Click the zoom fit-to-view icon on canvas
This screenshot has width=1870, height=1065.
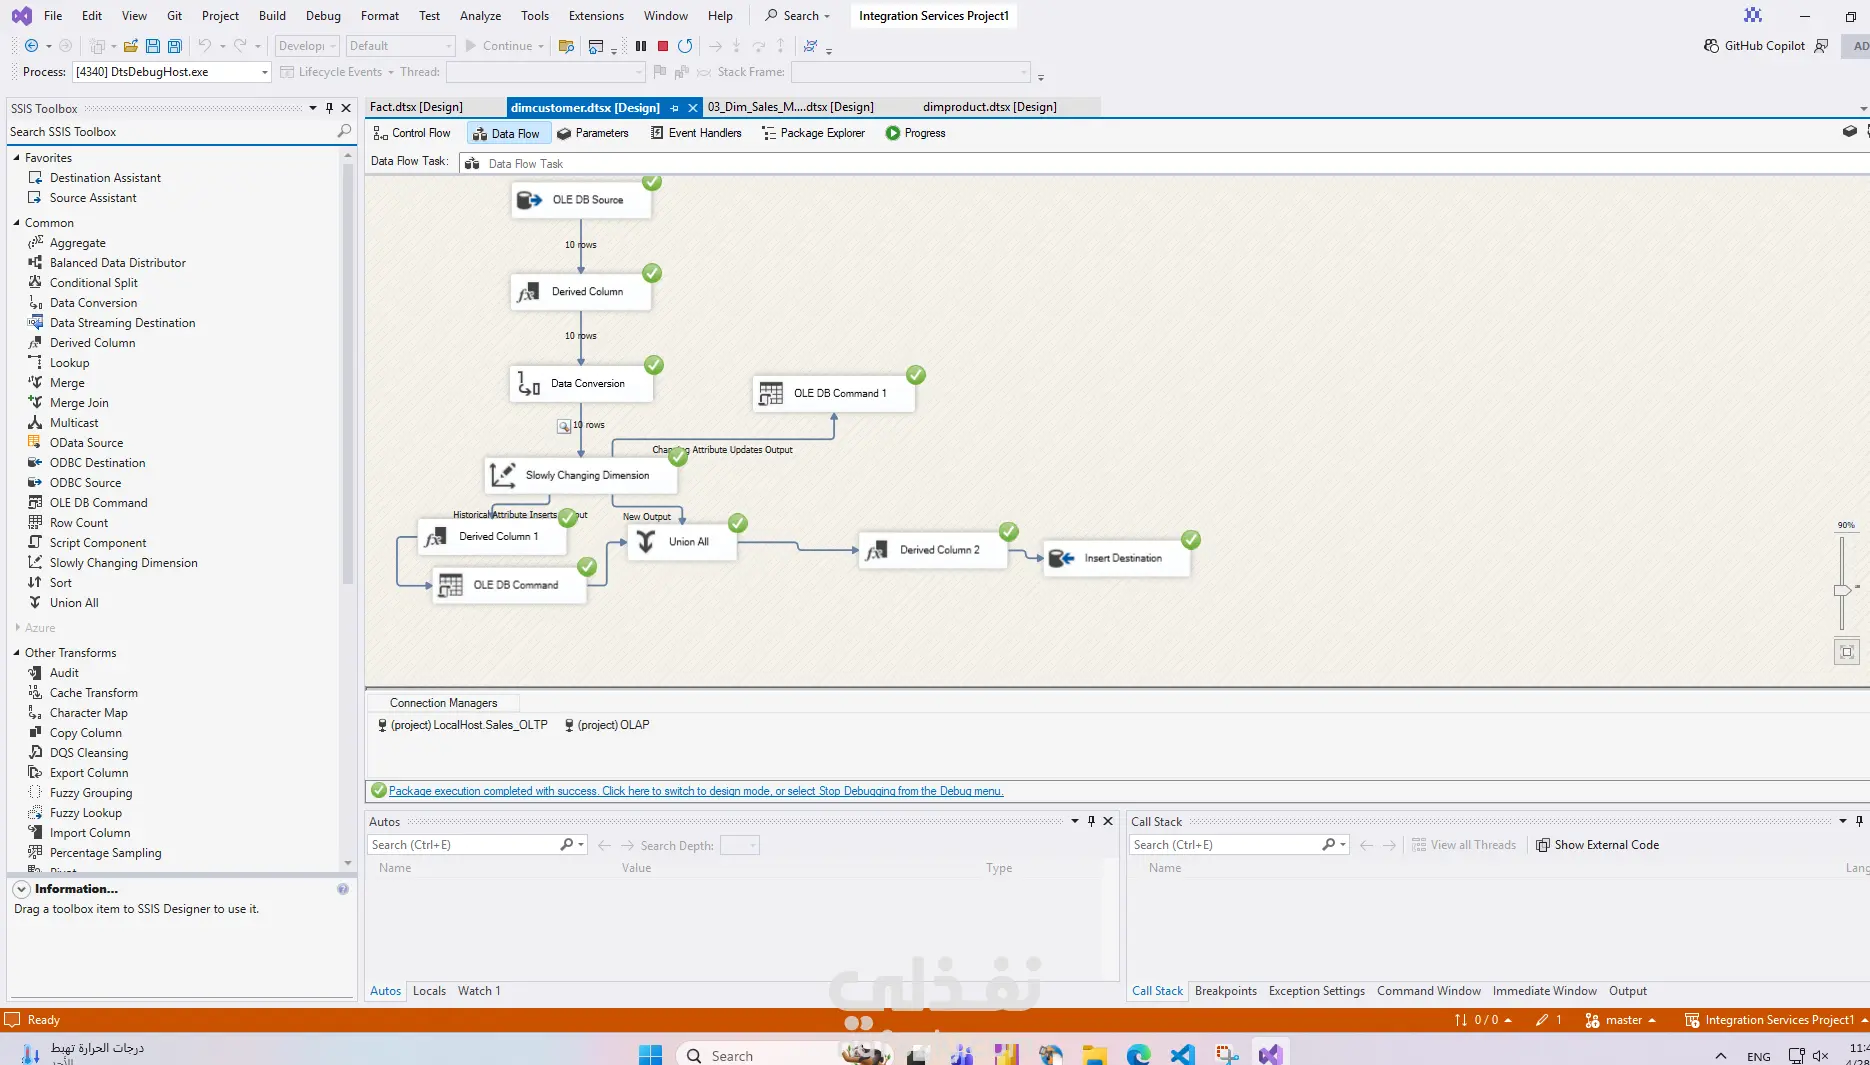[1846, 652]
